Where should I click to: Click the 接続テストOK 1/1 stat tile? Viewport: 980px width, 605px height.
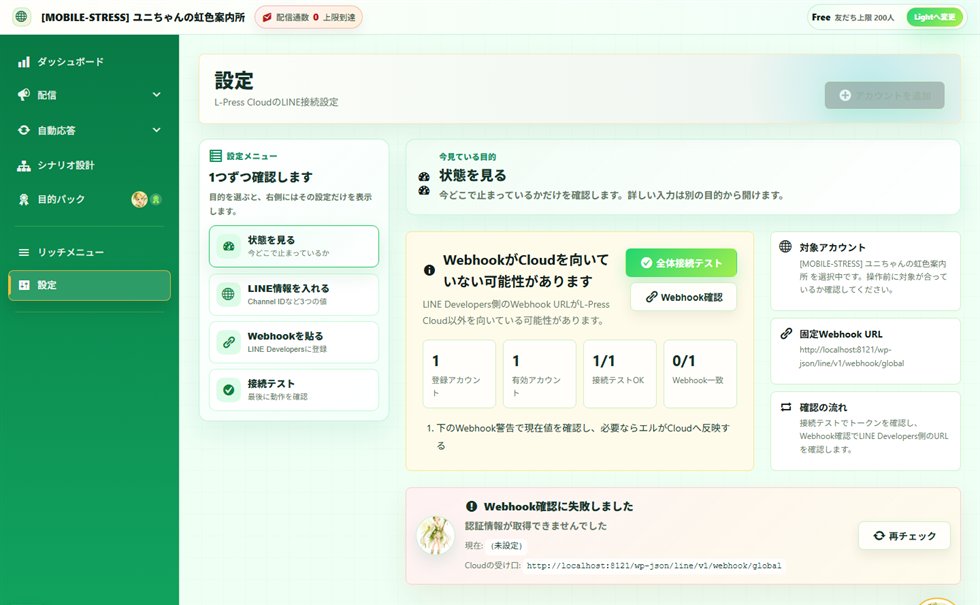coord(620,374)
